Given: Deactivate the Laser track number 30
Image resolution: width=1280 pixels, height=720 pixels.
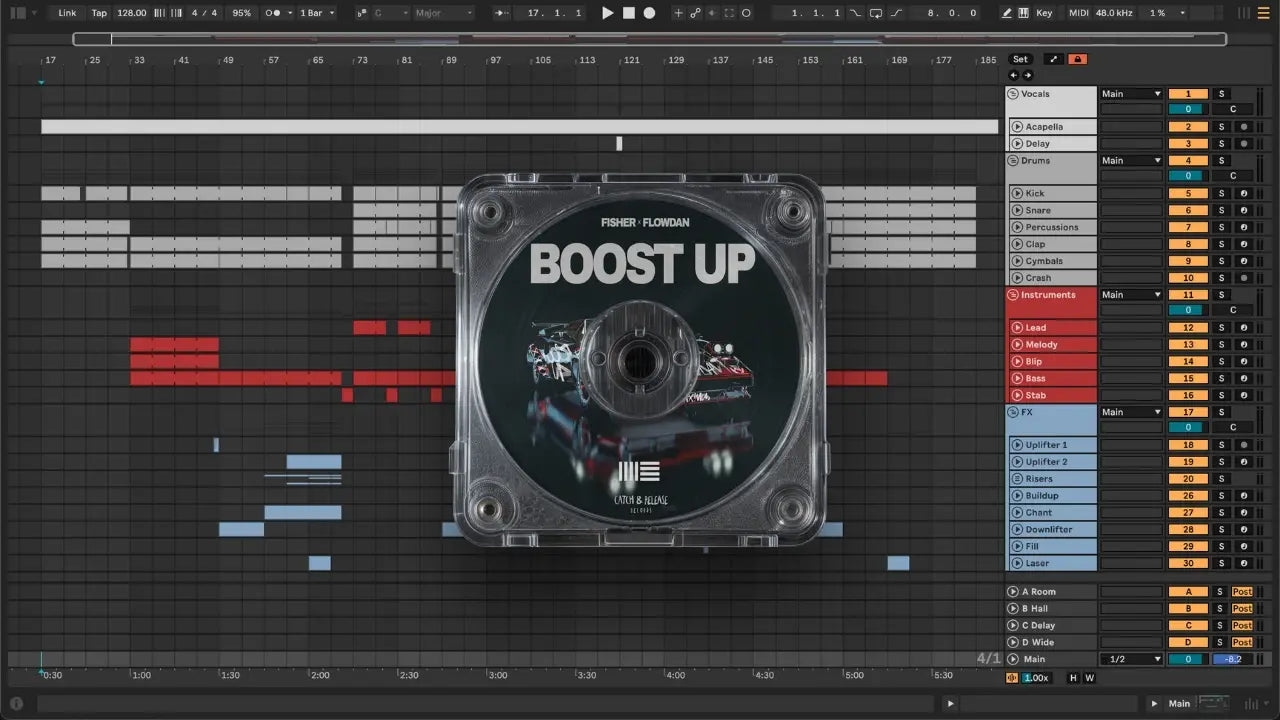Looking at the screenshot, I should [x=1188, y=563].
